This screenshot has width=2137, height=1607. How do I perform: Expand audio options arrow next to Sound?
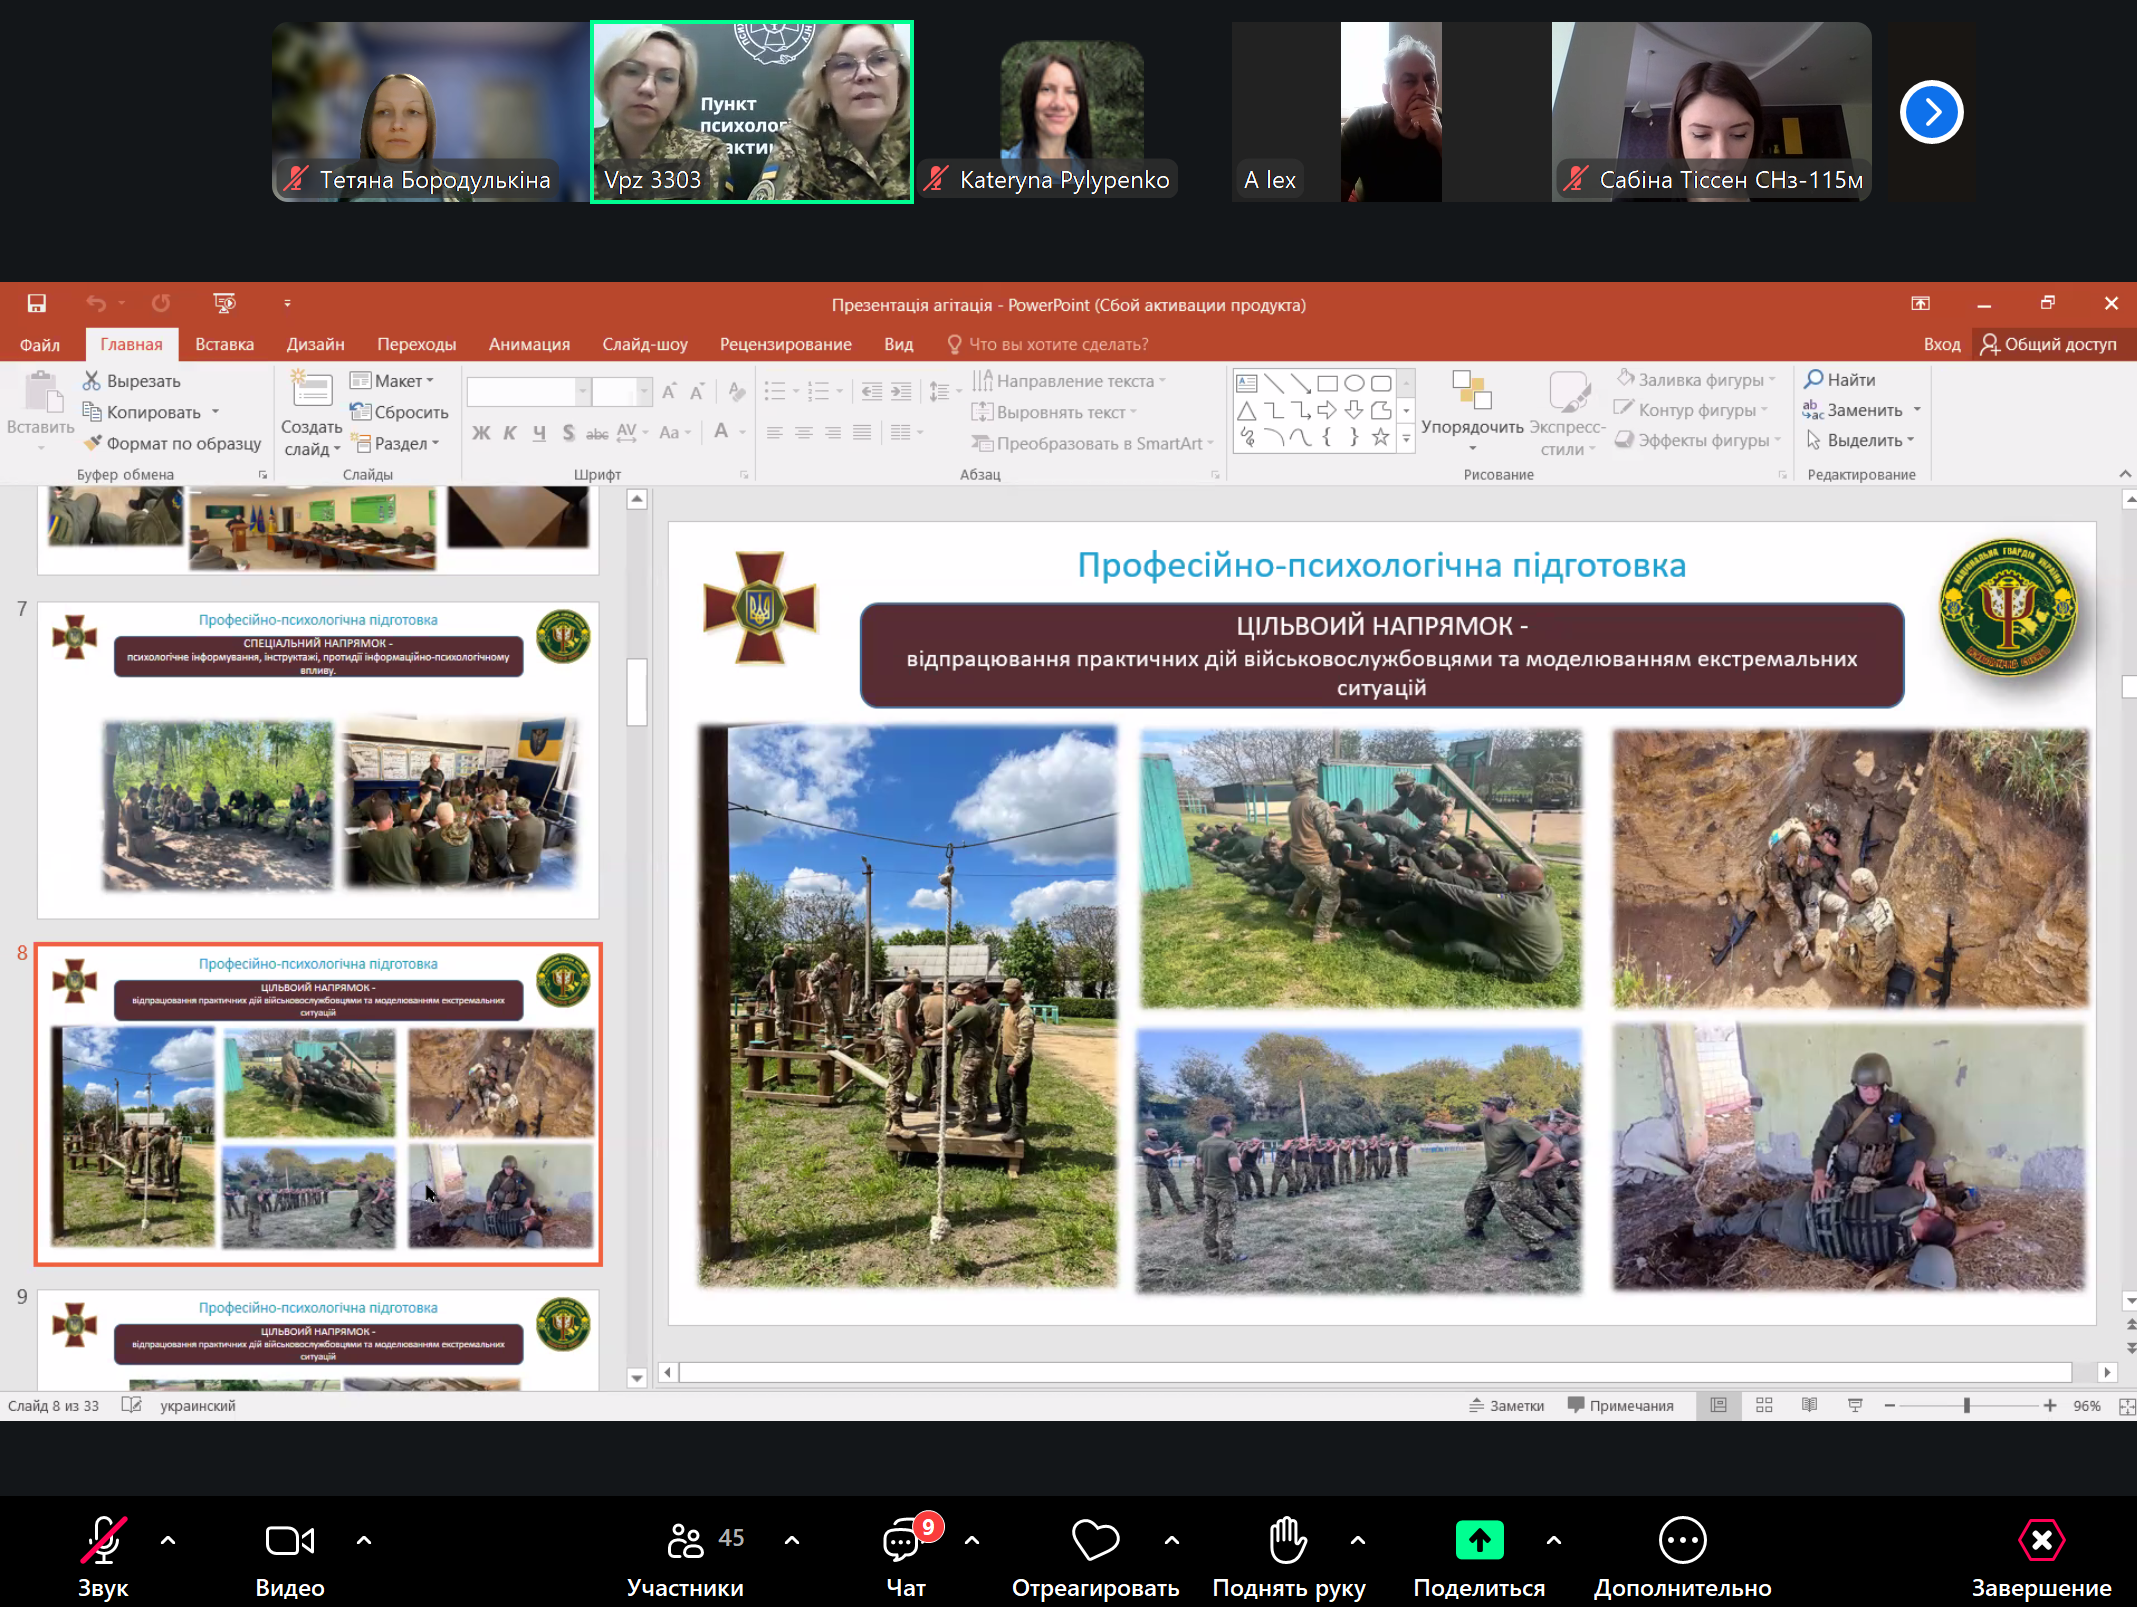click(168, 1541)
